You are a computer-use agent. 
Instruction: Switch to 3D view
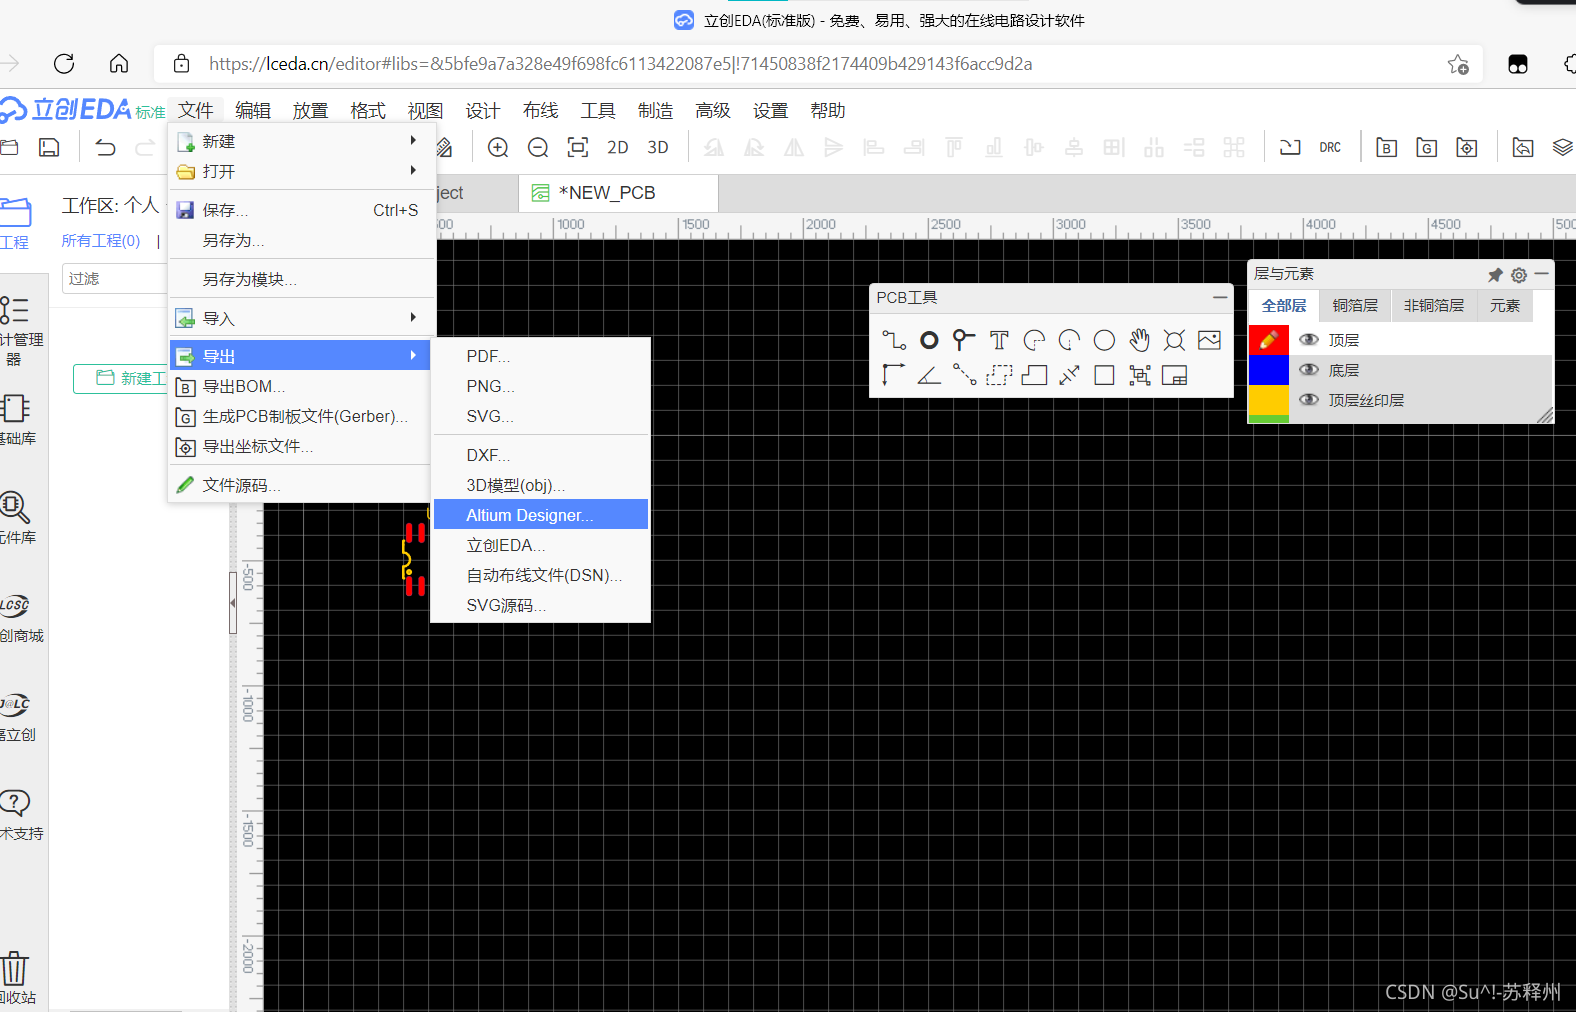pyautogui.click(x=657, y=148)
